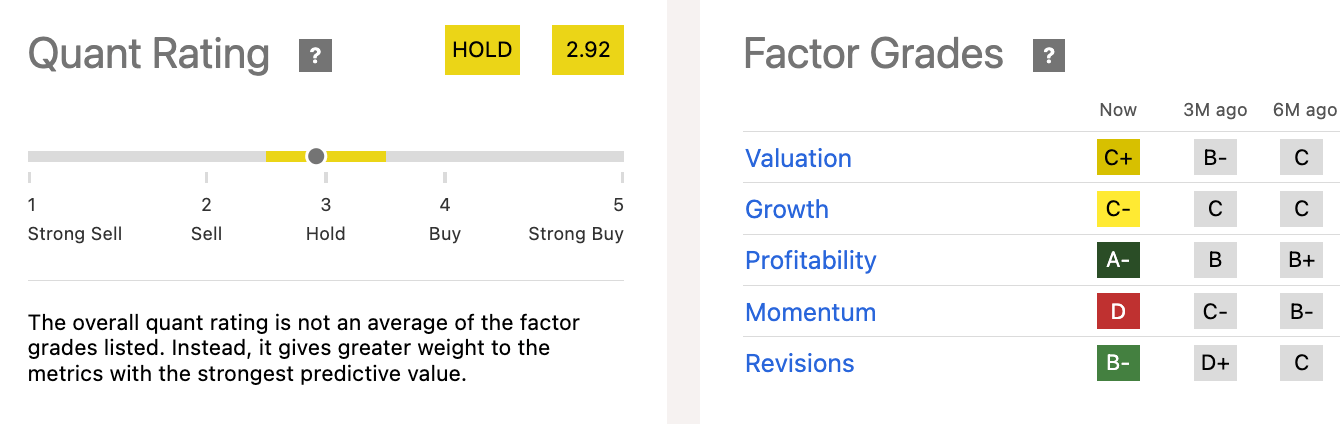Image resolution: width=1344 pixels, height=424 pixels.
Task: Click the Revisions D+ grade from 3M ago
Action: (x=1215, y=363)
